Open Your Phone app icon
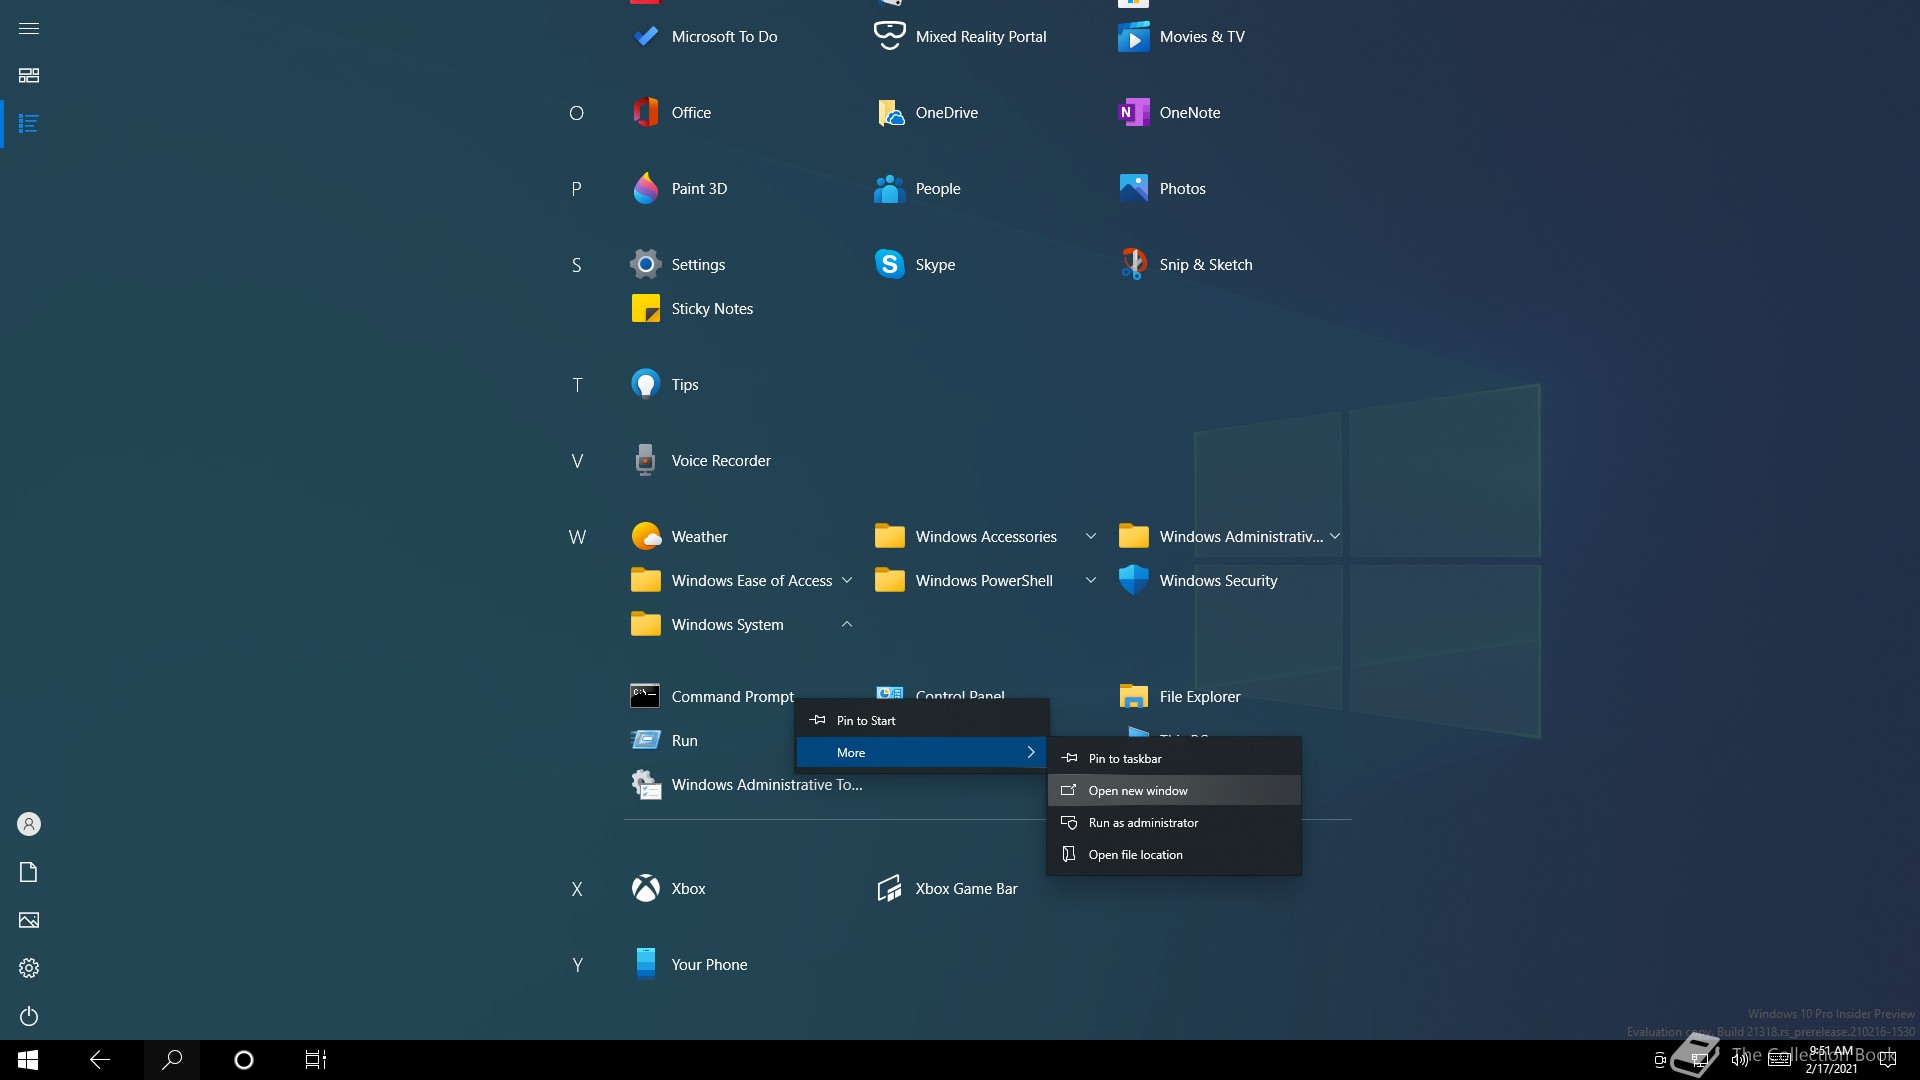Screen dimensions: 1920x1080 pyautogui.click(x=645, y=965)
